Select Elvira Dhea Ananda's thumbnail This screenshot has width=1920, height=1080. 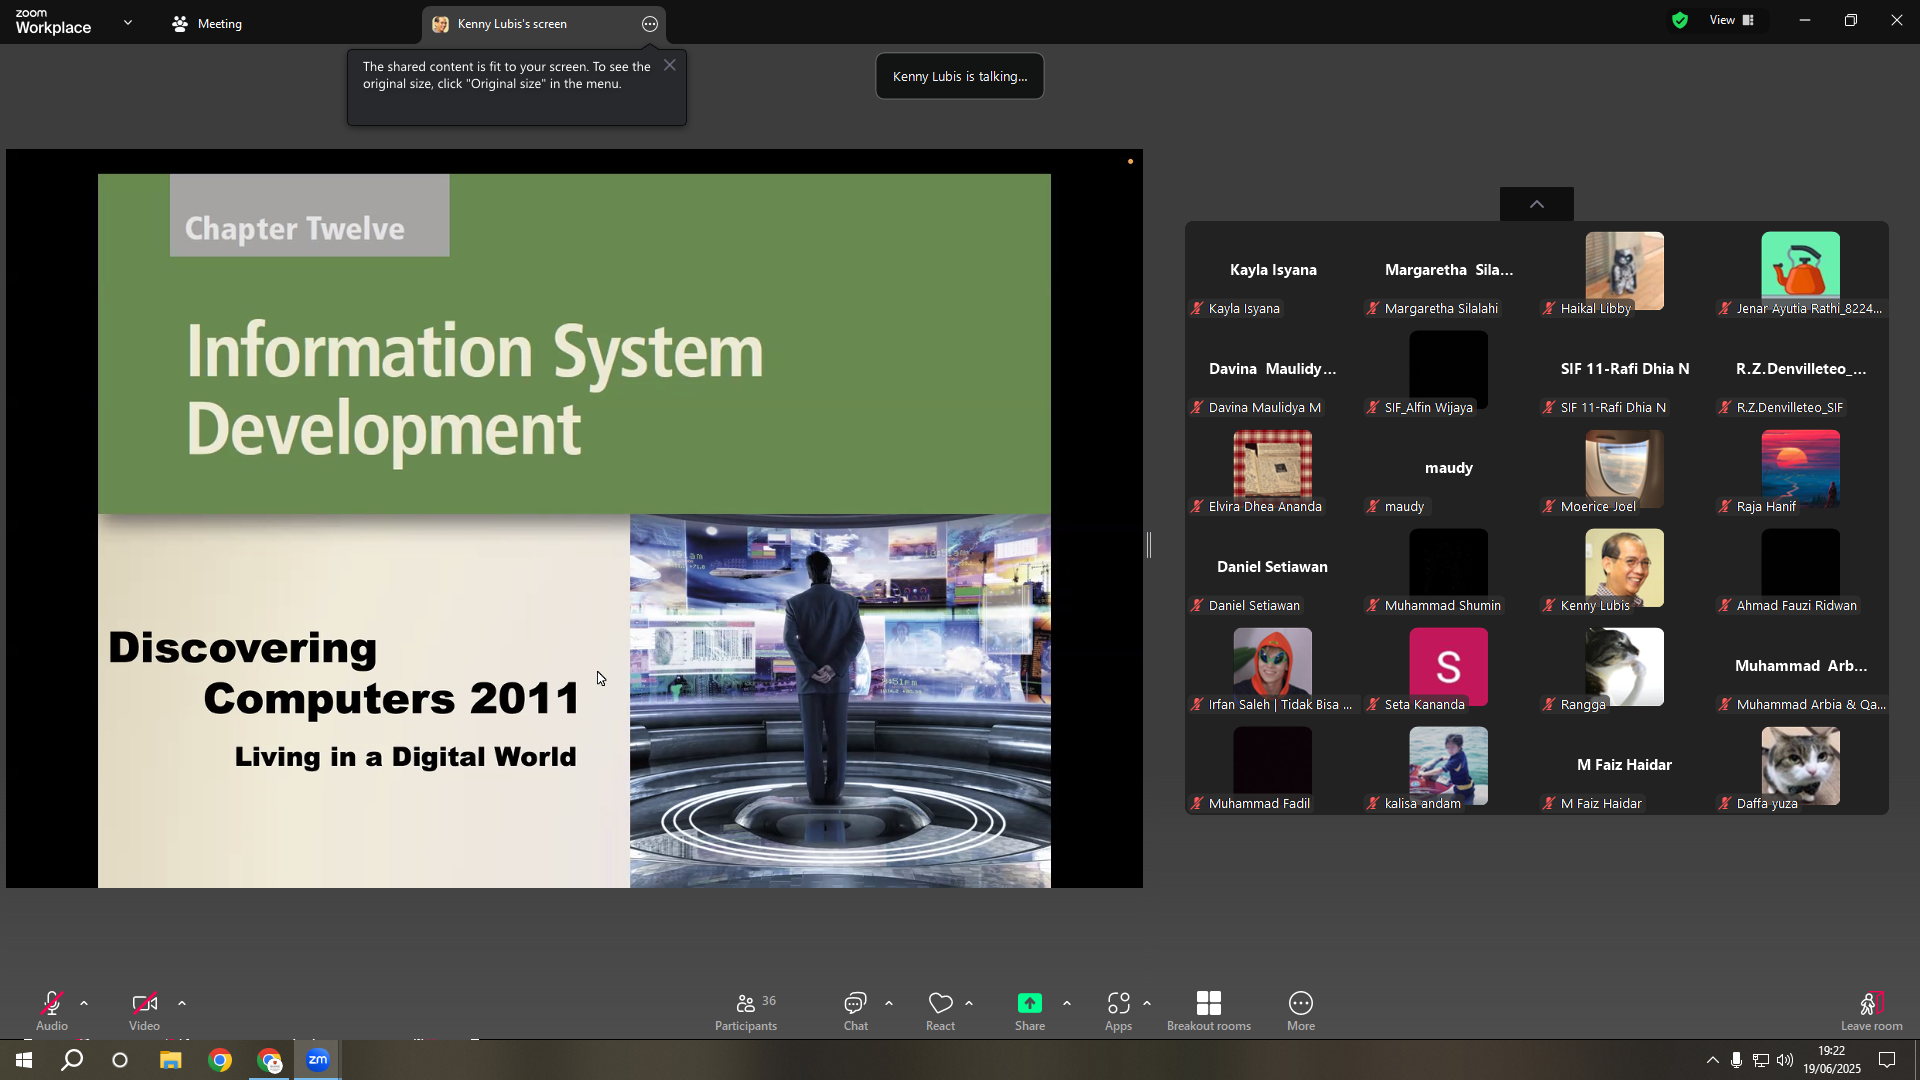point(1272,469)
